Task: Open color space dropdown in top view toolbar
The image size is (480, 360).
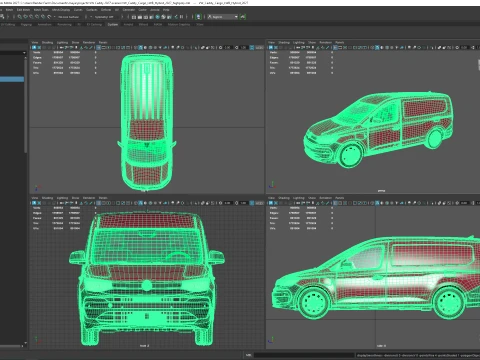Action: 260,48
